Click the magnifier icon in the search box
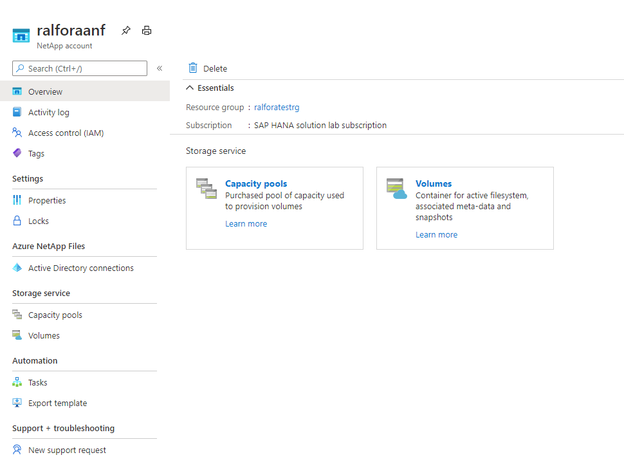The width and height of the screenshot is (624, 466). [20, 68]
